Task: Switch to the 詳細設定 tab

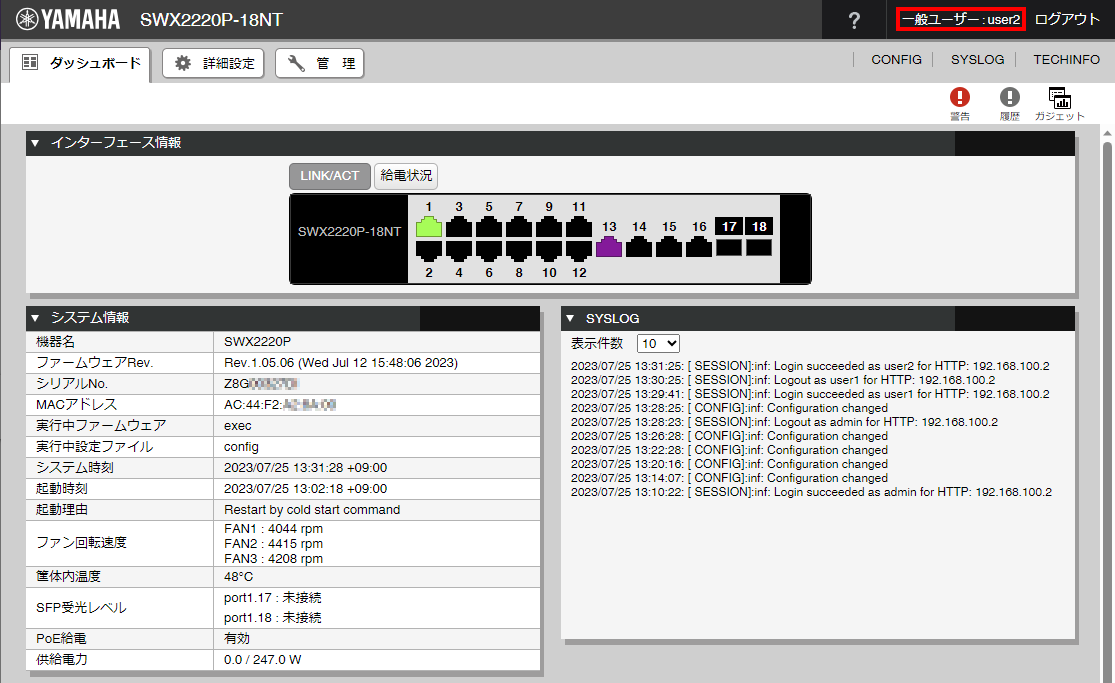Action: coord(213,64)
